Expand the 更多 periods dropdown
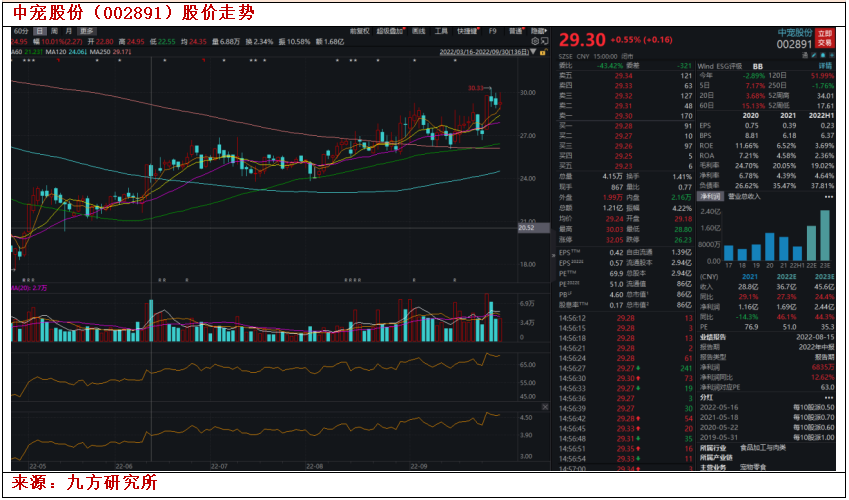849x500 pixels. (88, 31)
